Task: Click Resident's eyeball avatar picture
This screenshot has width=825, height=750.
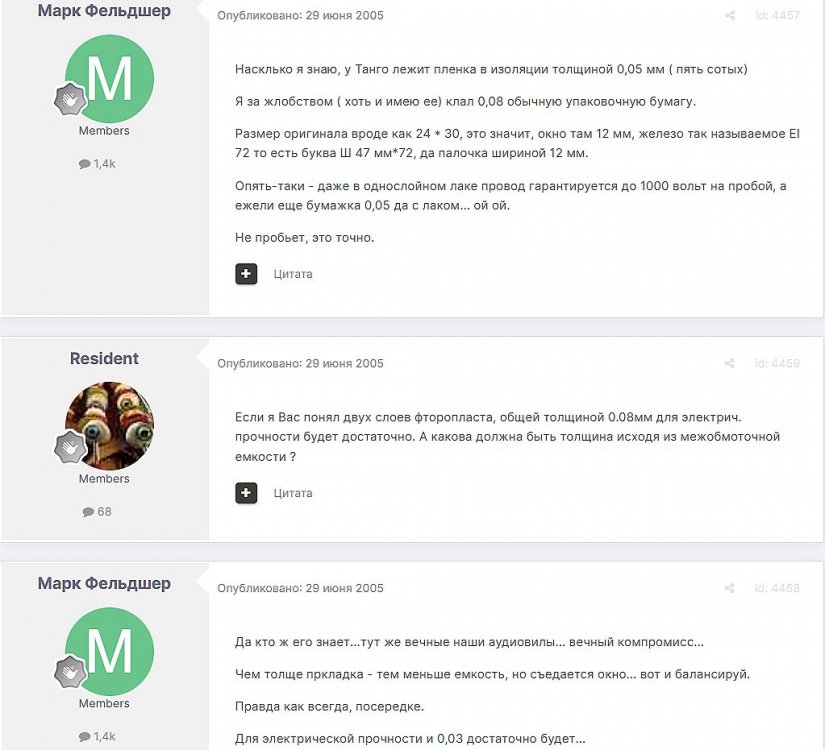Action: [109, 426]
